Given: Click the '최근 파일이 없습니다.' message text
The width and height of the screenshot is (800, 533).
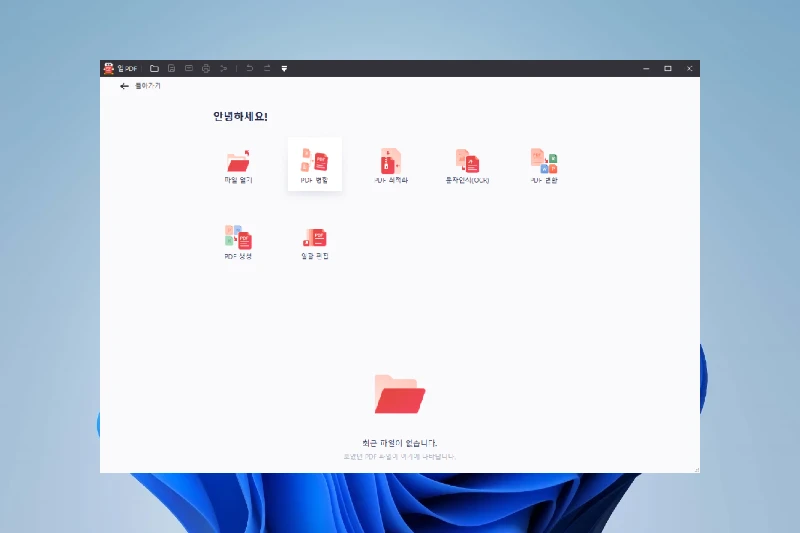Looking at the screenshot, I should pyautogui.click(x=399, y=443).
